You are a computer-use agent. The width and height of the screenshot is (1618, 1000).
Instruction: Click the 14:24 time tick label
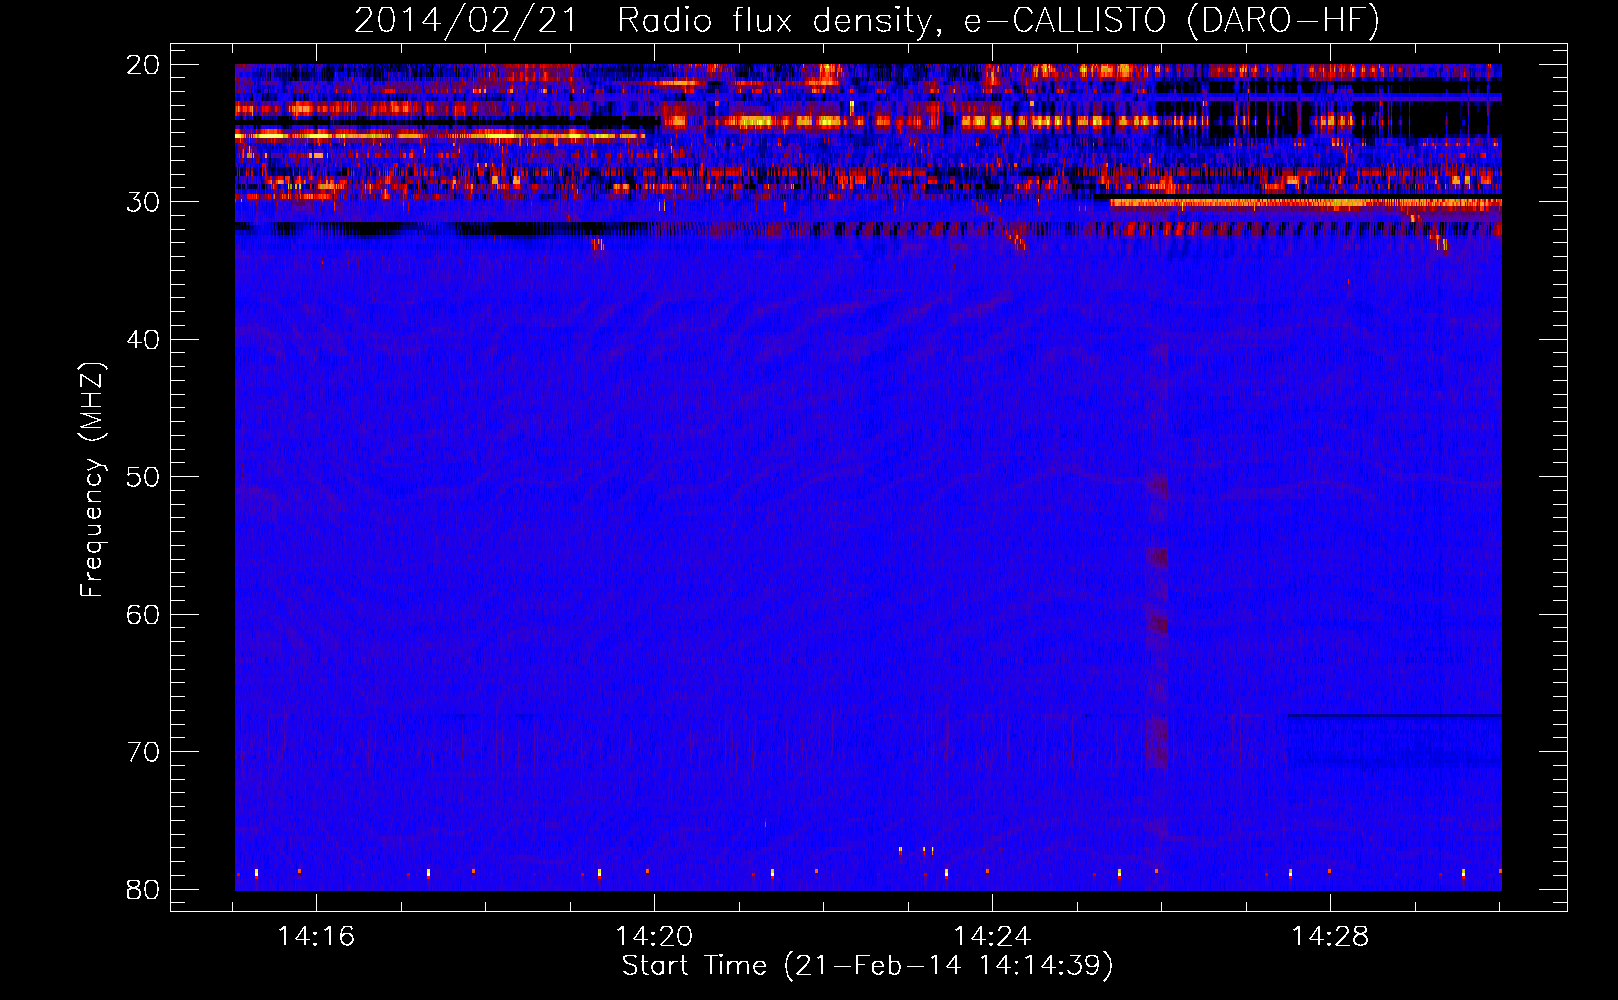coord(992,937)
